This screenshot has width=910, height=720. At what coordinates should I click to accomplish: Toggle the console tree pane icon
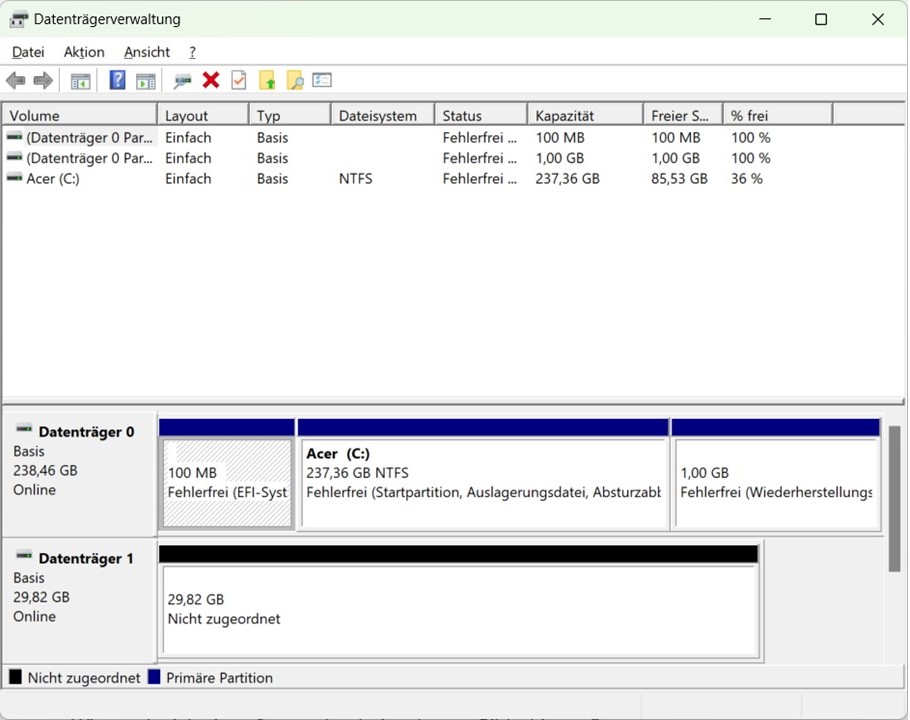[80, 81]
